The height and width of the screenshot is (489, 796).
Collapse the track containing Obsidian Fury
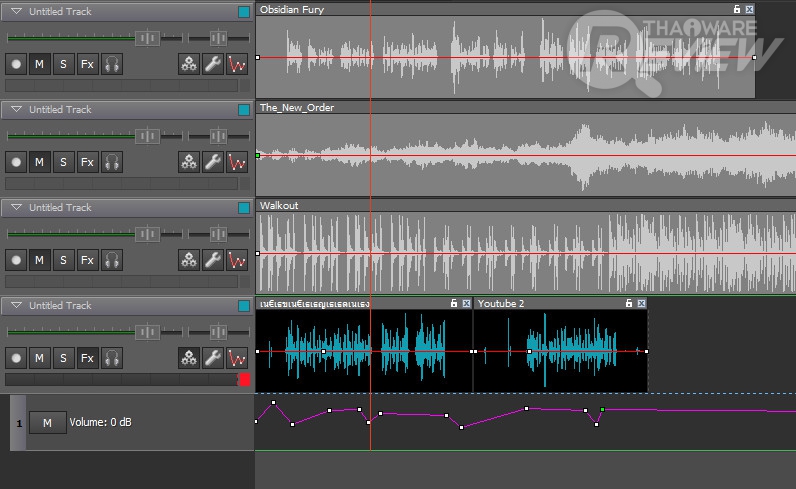click(x=16, y=11)
